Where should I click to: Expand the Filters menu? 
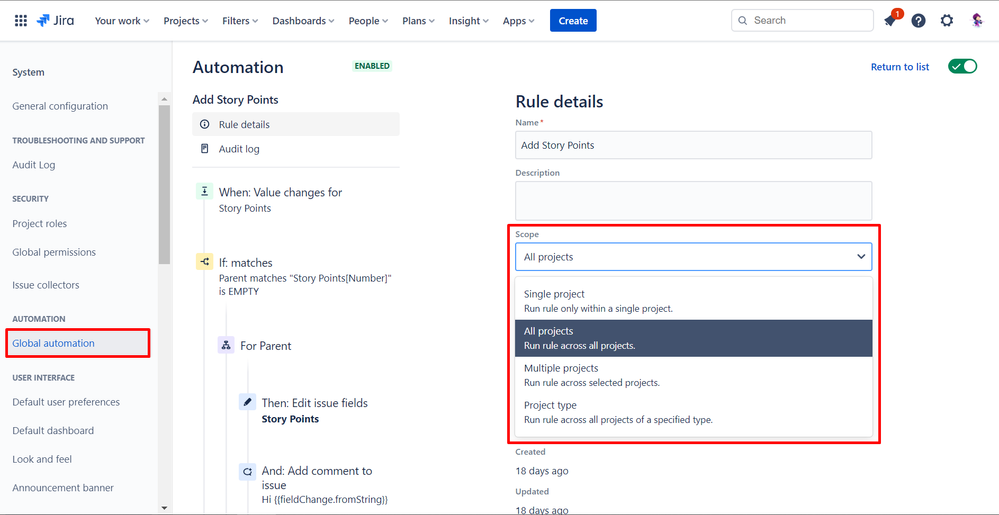coord(240,20)
